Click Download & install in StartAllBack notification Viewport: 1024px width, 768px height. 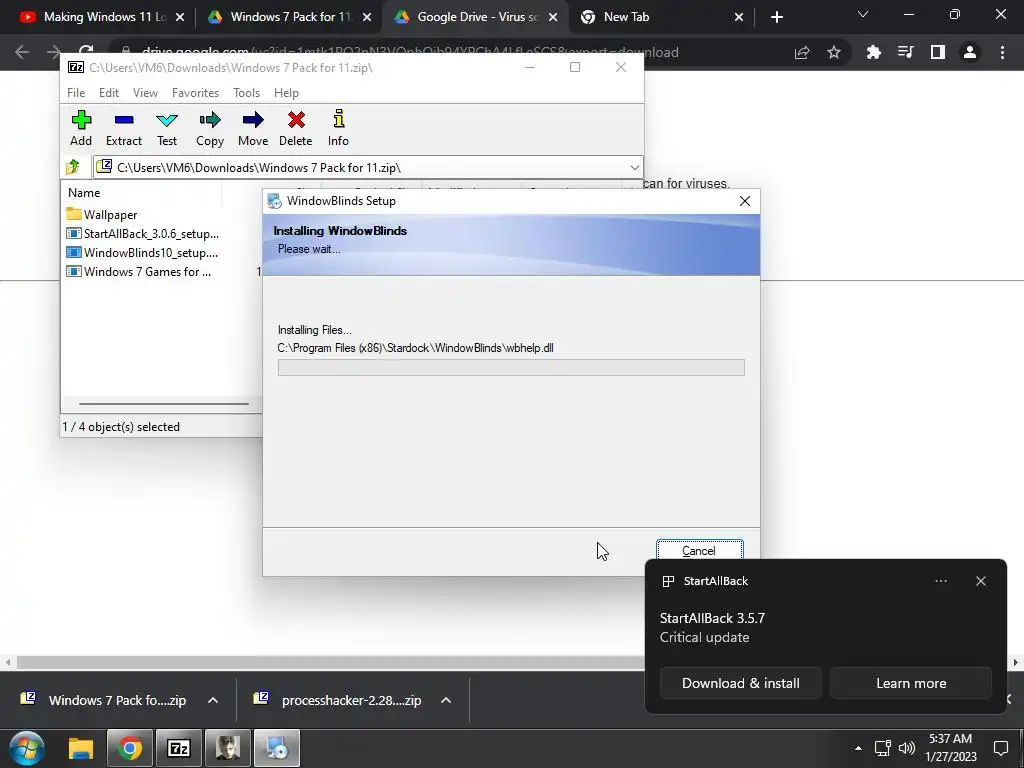(741, 683)
